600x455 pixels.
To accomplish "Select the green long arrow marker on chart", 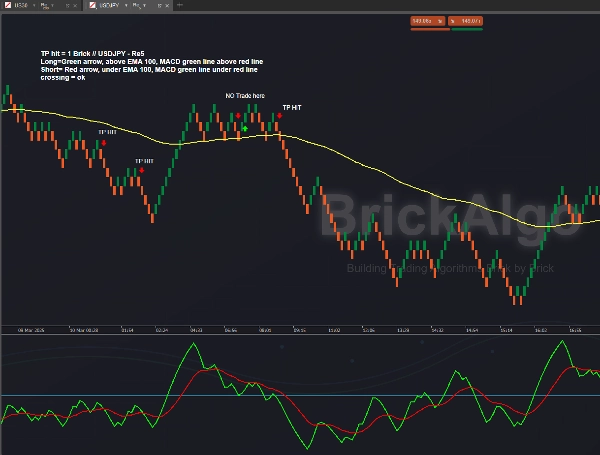I will (x=244, y=129).
